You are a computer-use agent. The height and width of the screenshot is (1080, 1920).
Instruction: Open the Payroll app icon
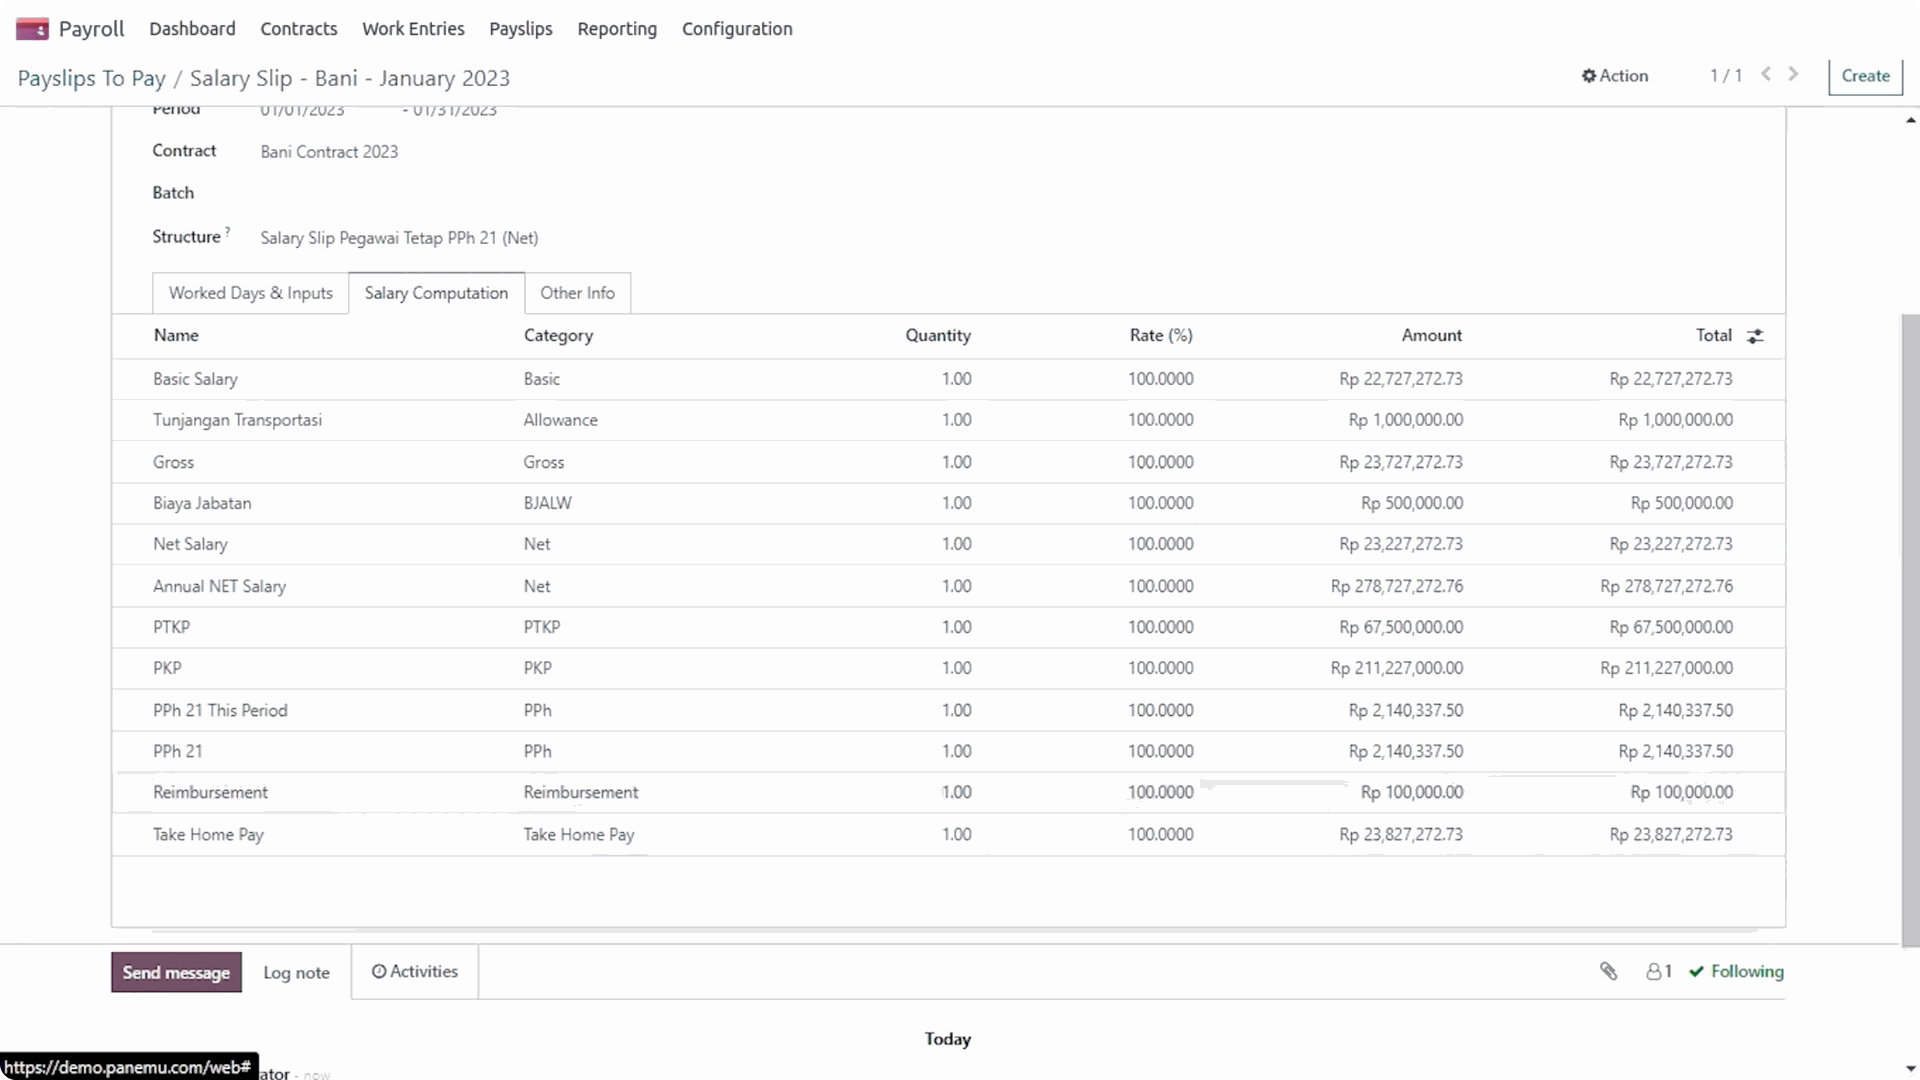(x=32, y=28)
